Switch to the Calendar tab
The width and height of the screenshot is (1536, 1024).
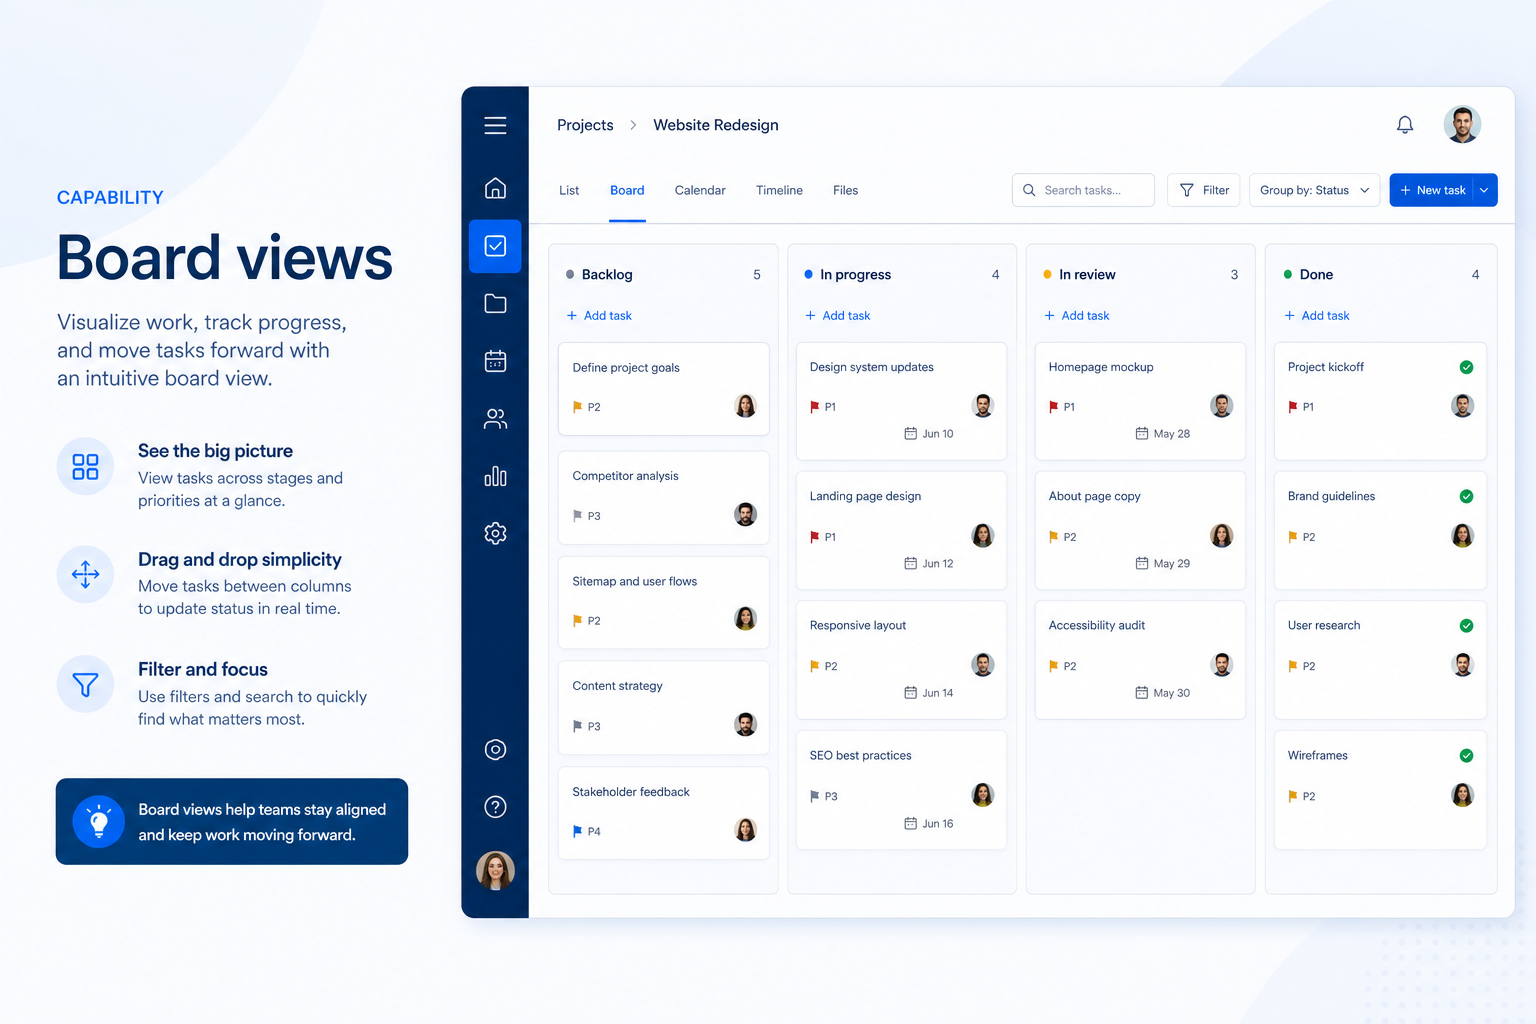(700, 190)
